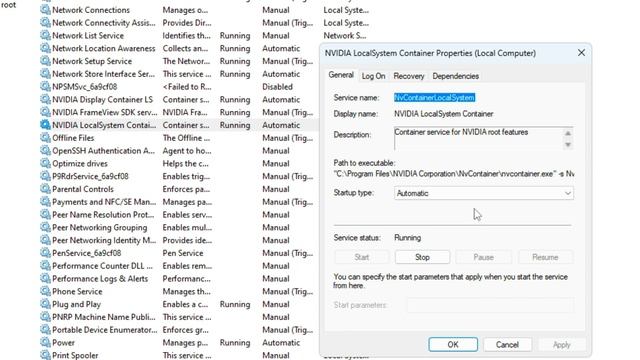
Task: Cancel the properties dialog
Action: click(507, 344)
